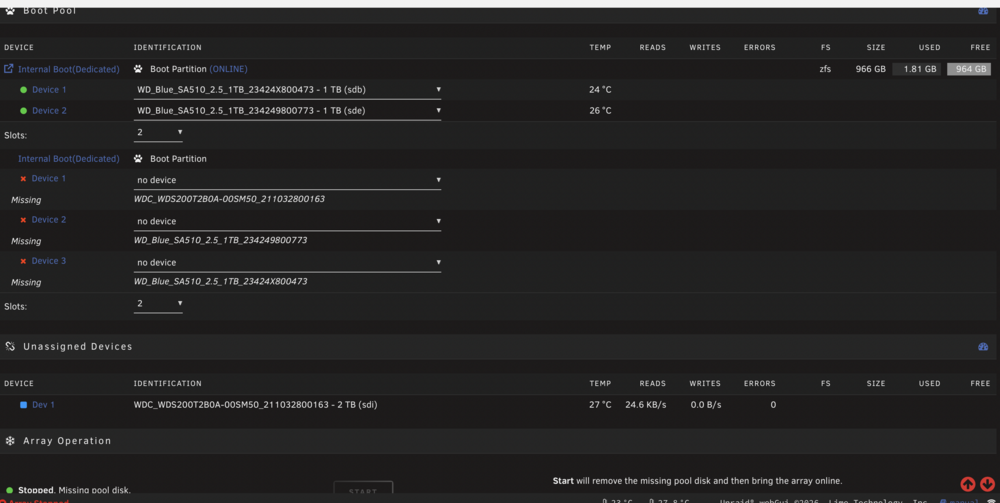Click the 0.0 B/s writes value
The image size is (1000, 503).
tap(706, 405)
